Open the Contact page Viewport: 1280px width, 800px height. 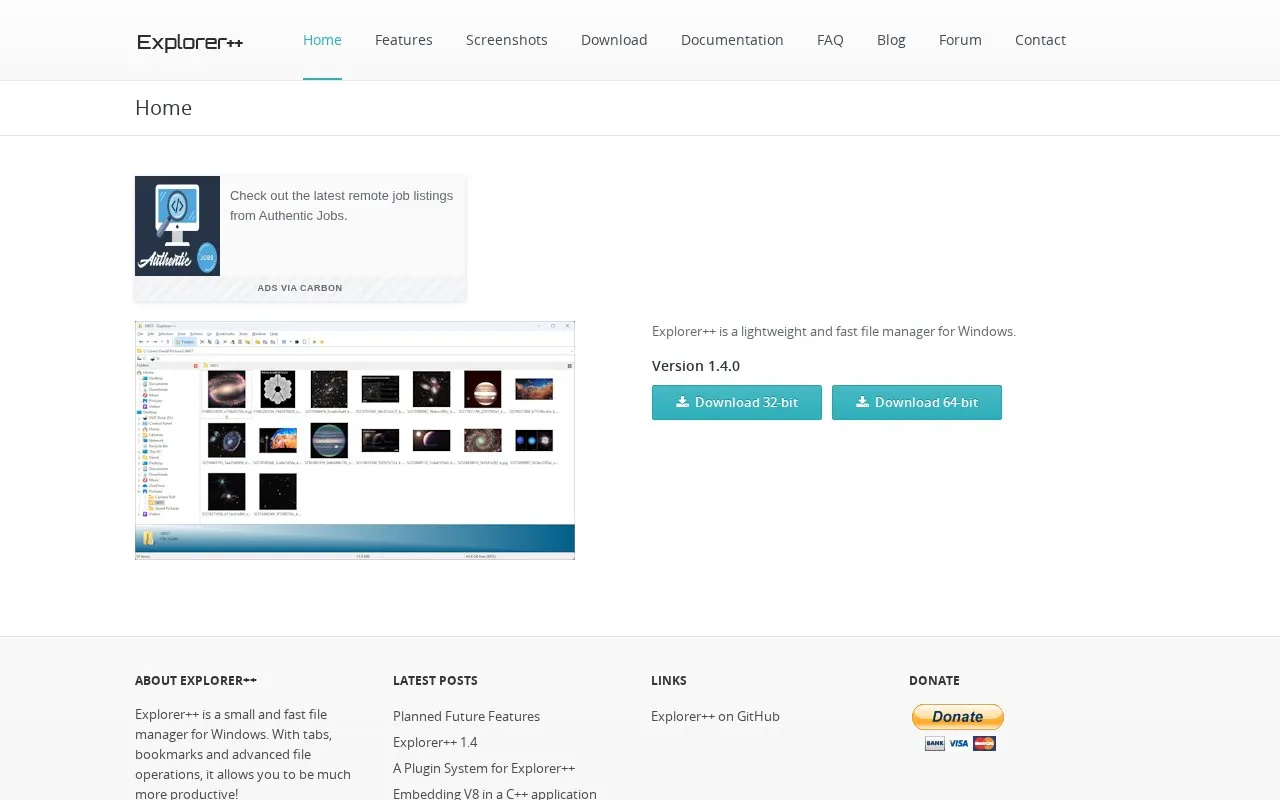tap(1040, 40)
